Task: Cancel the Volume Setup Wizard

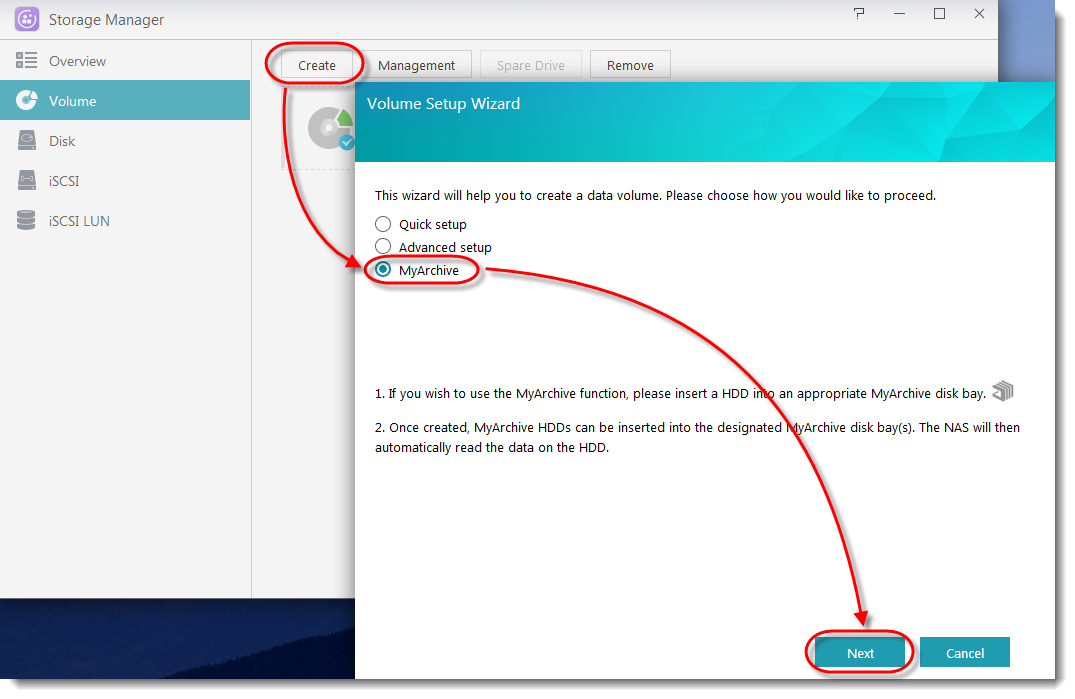Action: 964,653
